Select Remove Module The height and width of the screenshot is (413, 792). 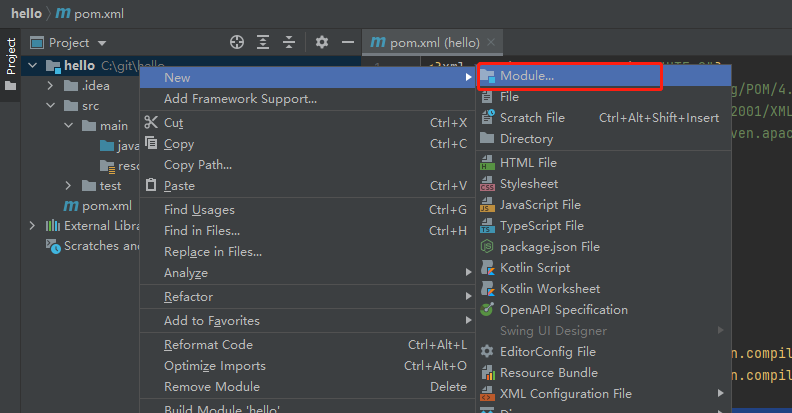click(x=307, y=387)
